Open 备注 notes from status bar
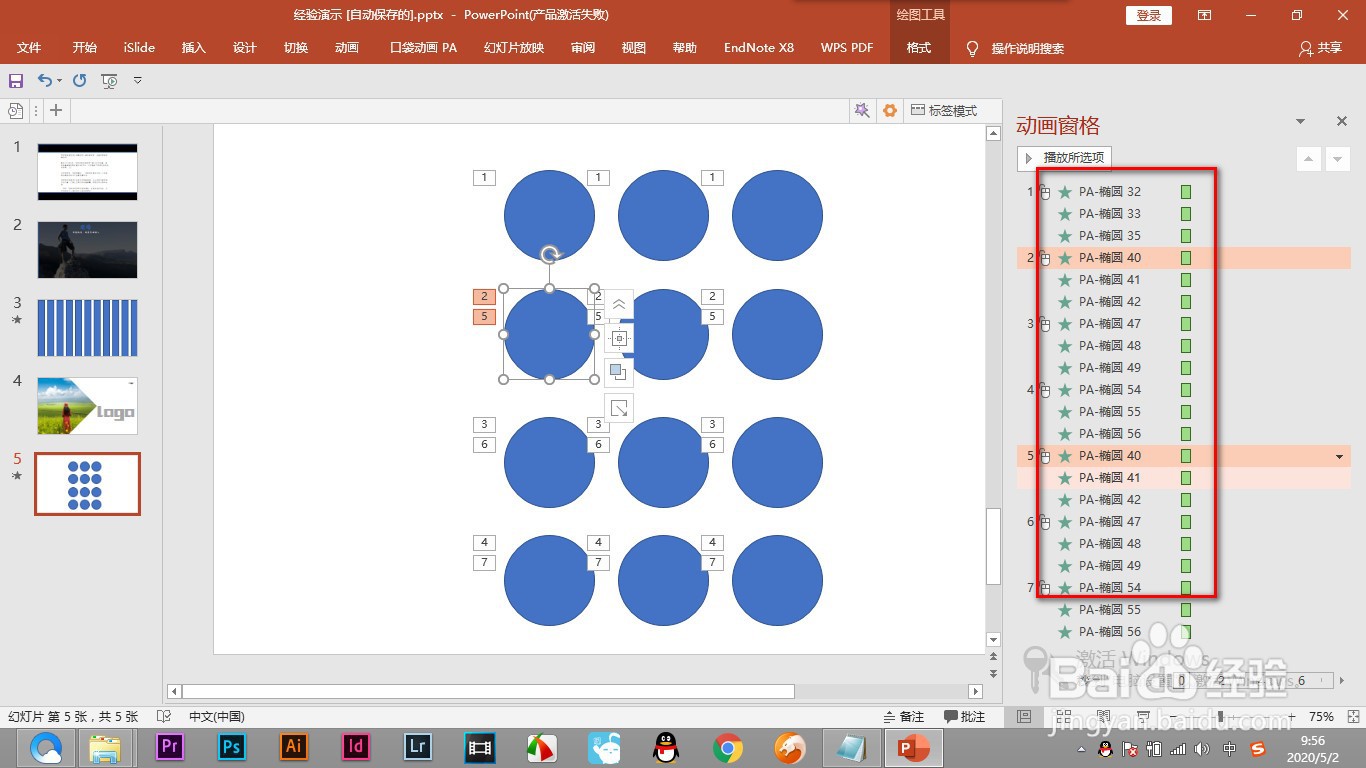This screenshot has height=768, width=1366. (904, 717)
